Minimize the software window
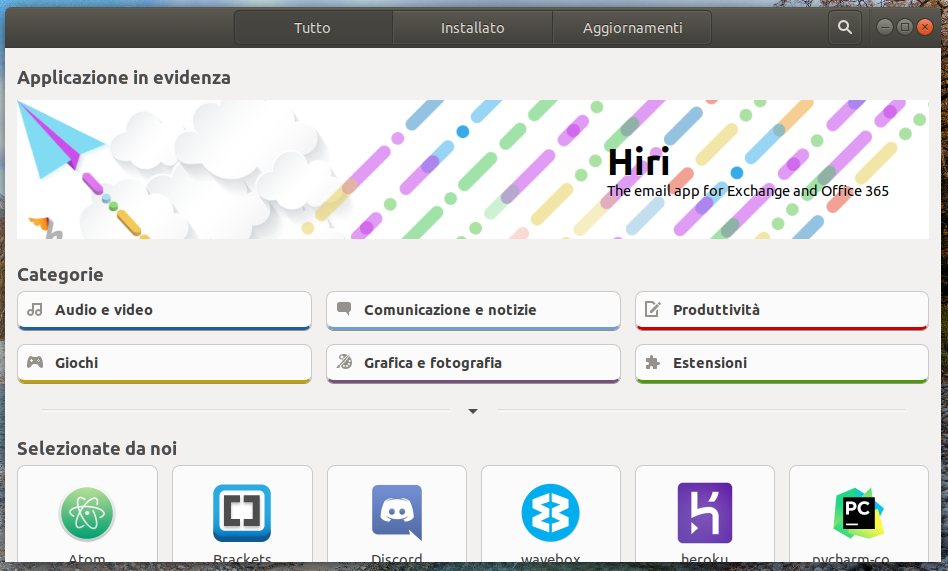The height and width of the screenshot is (571, 948). [x=885, y=27]
